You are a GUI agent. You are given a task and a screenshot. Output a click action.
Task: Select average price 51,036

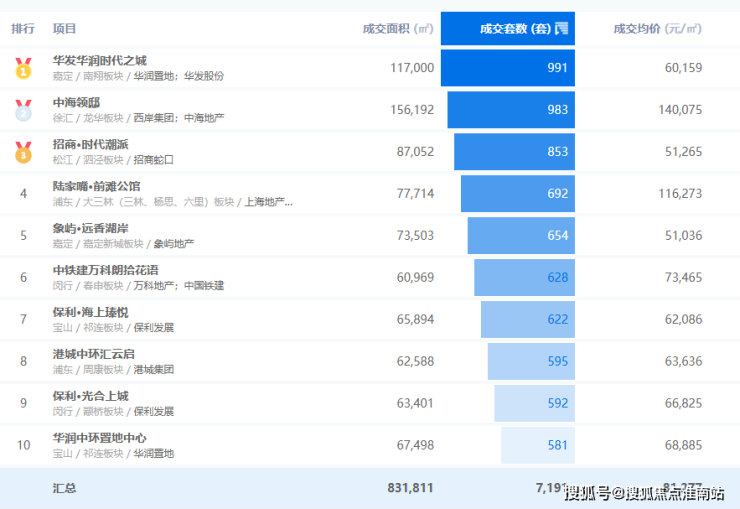pos(683,236)
